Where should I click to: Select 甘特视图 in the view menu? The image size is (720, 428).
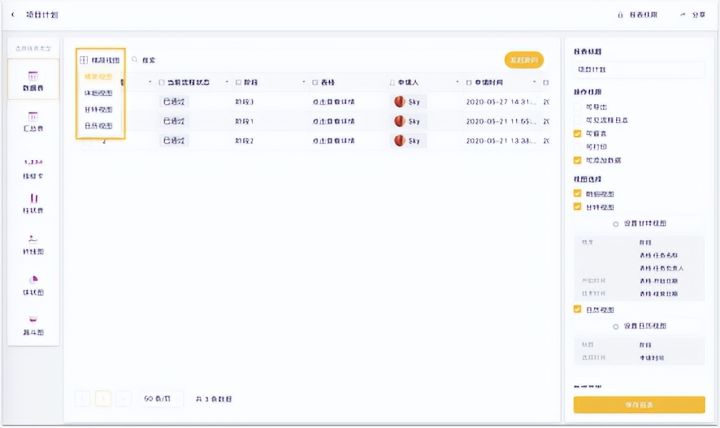tap(98, 109)
